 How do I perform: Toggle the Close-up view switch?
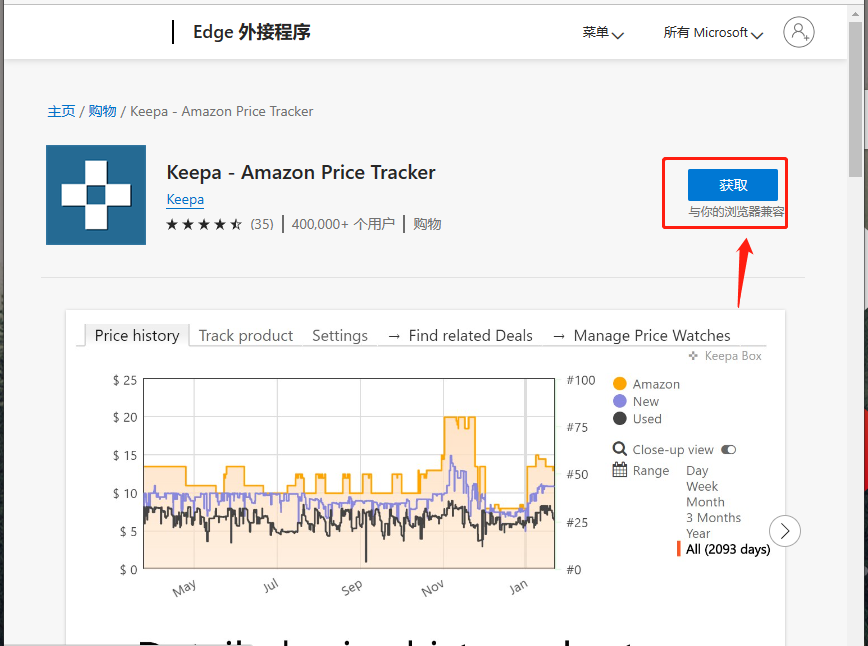(728, 450)
